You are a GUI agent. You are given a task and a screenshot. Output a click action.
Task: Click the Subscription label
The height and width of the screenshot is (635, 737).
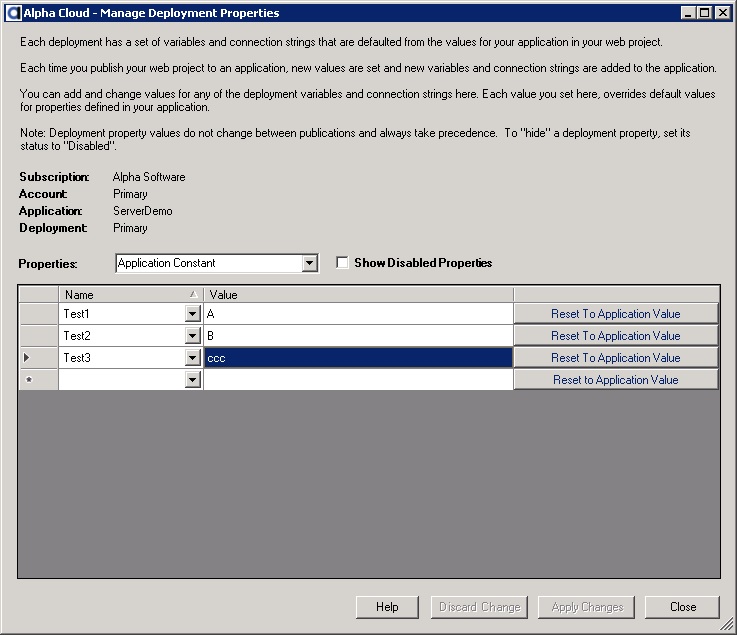pos(54,177)
